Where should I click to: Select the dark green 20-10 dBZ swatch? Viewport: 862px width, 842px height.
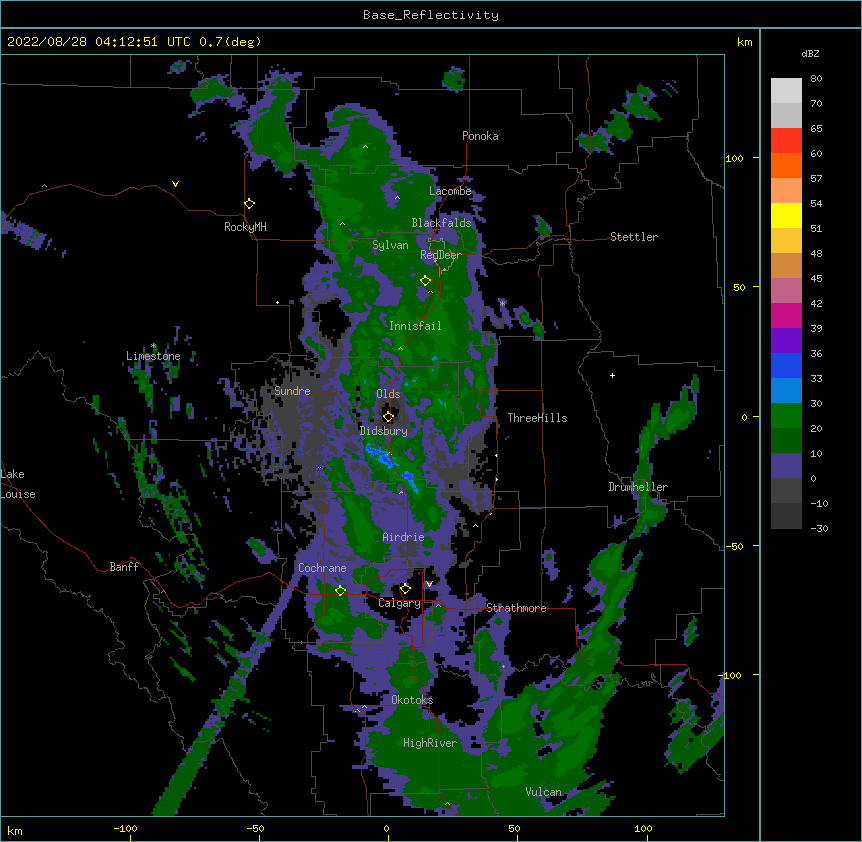pos(786,440)
